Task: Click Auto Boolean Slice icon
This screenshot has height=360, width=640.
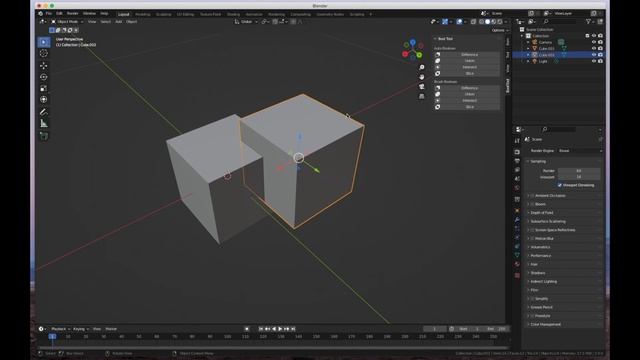Action: point(438,73)
